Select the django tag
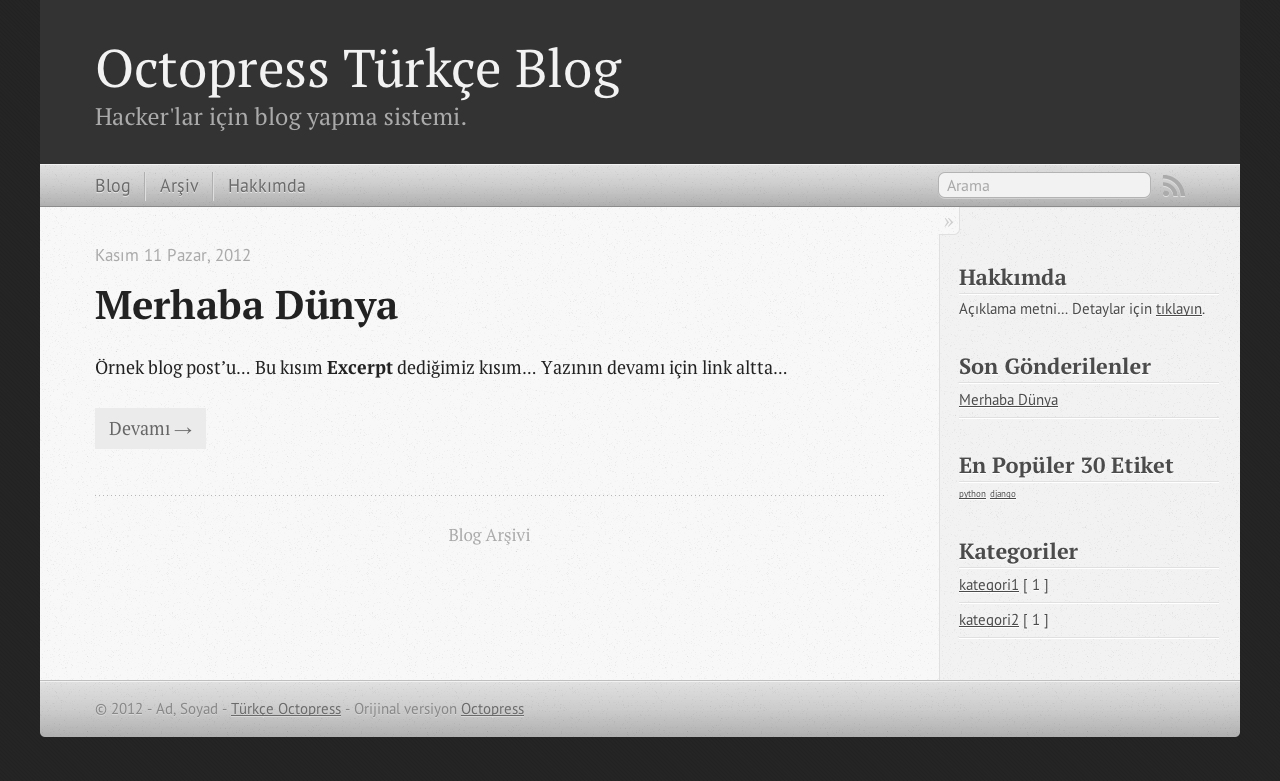 point(1003,494)
